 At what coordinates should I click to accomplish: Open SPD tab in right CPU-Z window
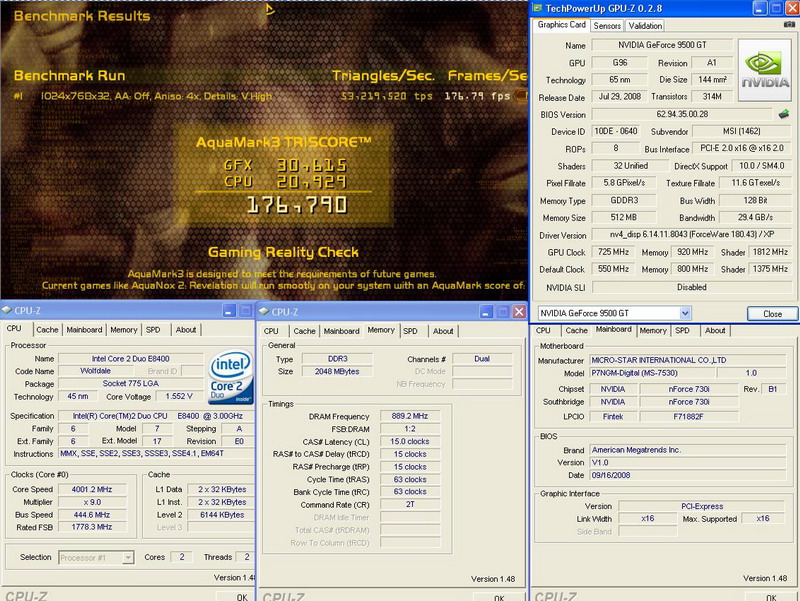[682, 331]
